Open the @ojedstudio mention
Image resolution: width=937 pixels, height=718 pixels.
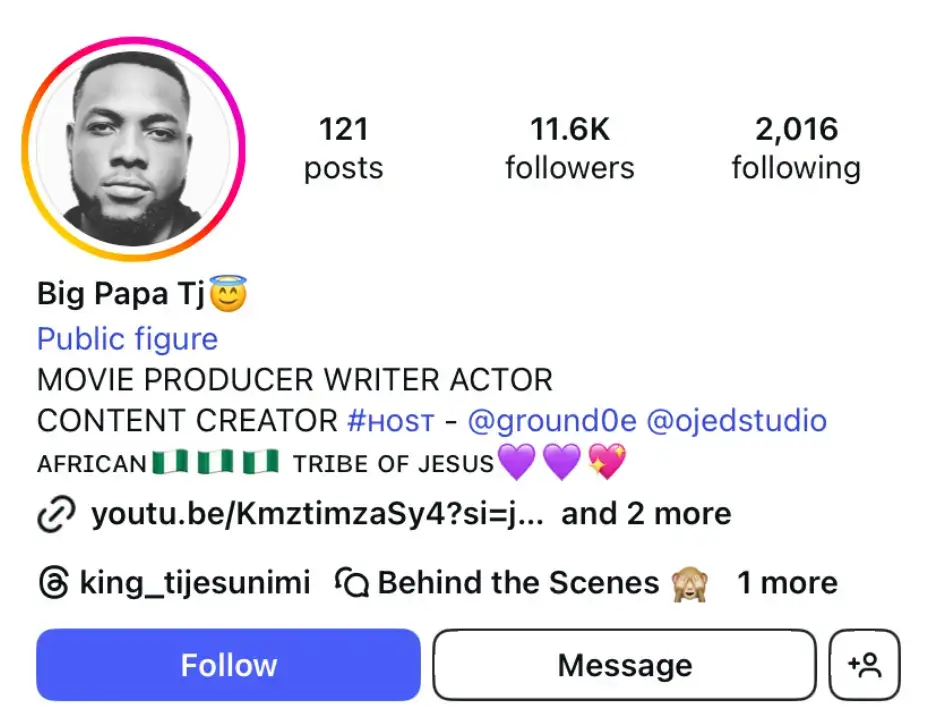coord(736,421)
